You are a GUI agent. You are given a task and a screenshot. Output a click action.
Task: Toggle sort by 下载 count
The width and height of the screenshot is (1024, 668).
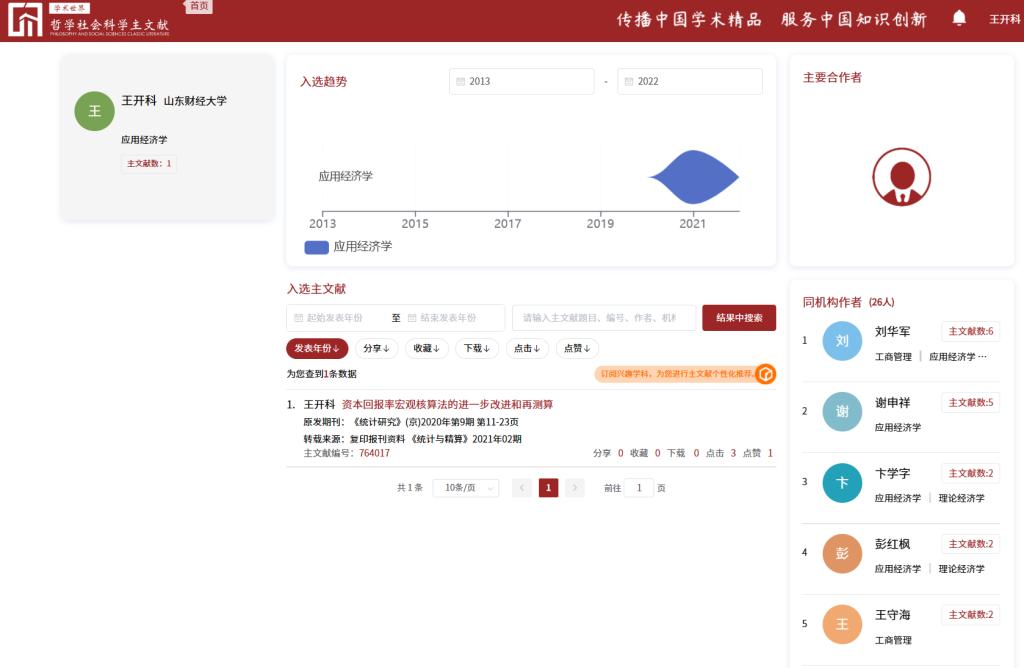(476, 348)
